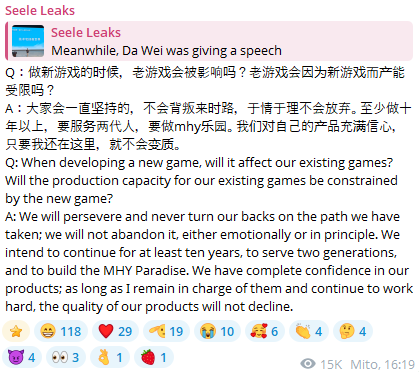The width and height of the screenshot is (419, 372).
Task: Click the English translated answer paragraph
Action: coord(209,261)
